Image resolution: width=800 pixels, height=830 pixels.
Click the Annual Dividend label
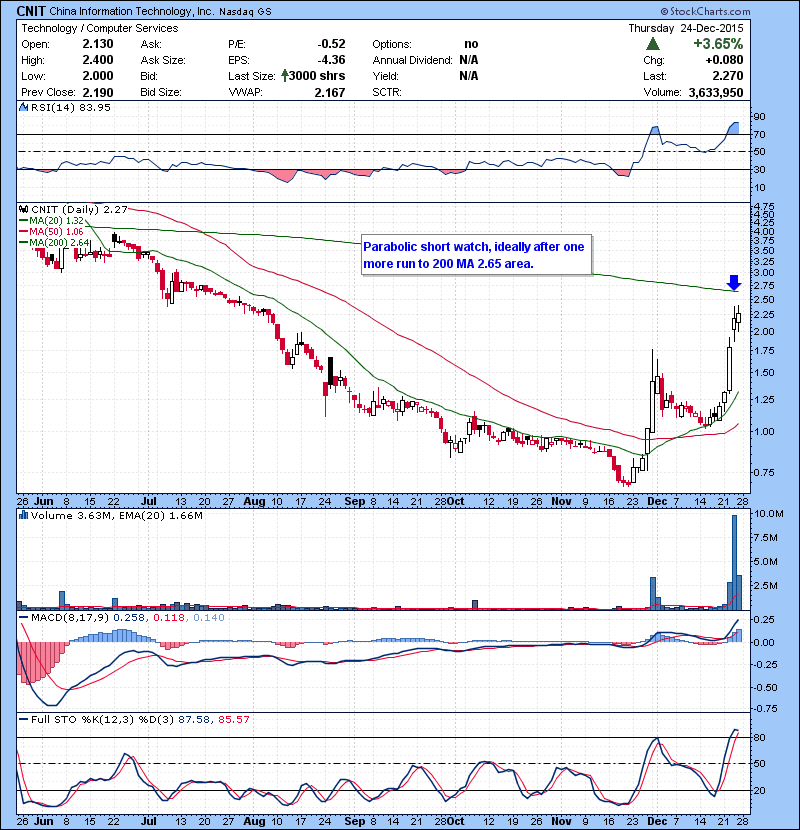(x=412, y=60)
